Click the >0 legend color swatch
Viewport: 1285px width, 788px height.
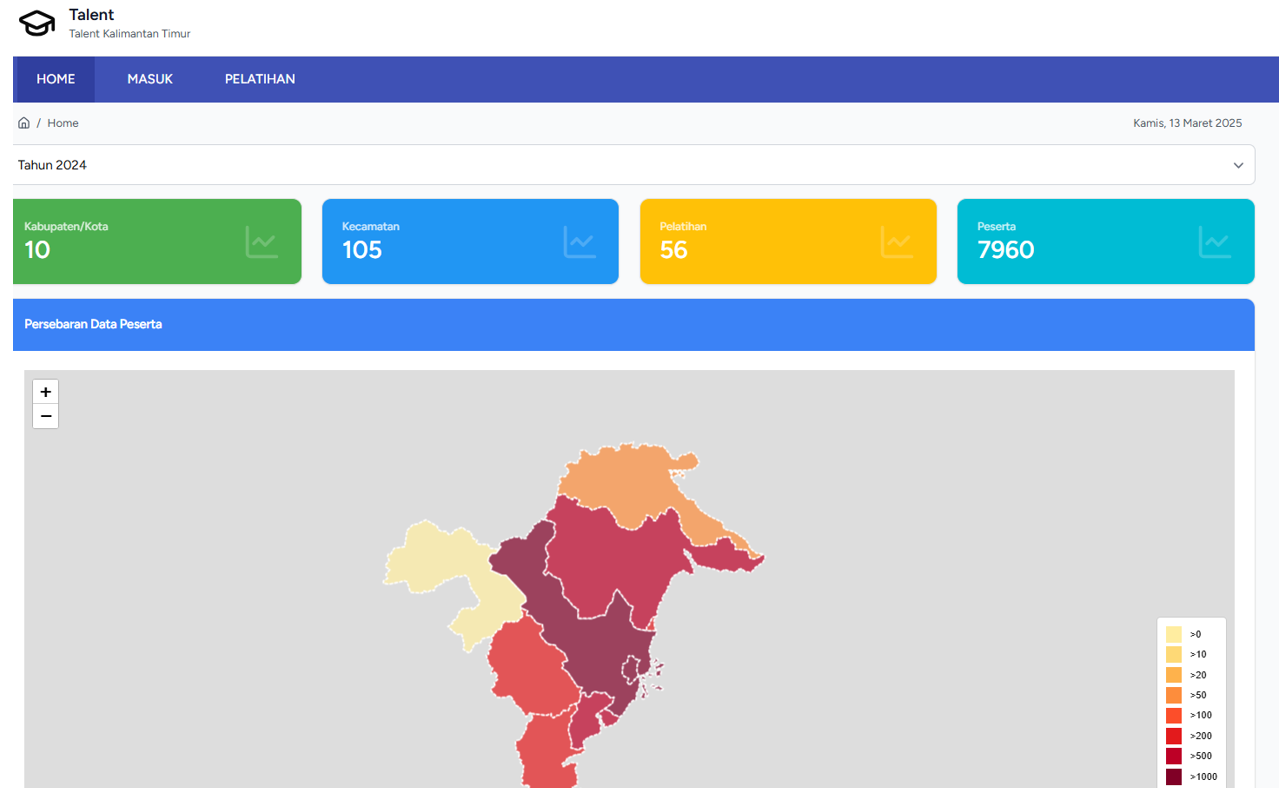click(x=1174, y=634)
